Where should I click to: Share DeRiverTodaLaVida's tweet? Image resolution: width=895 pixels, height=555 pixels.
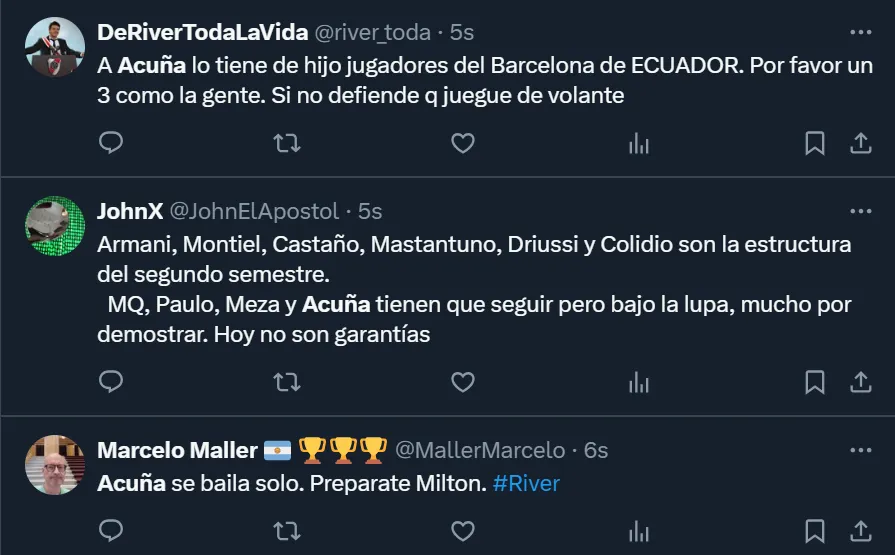(x=860, y=144)
